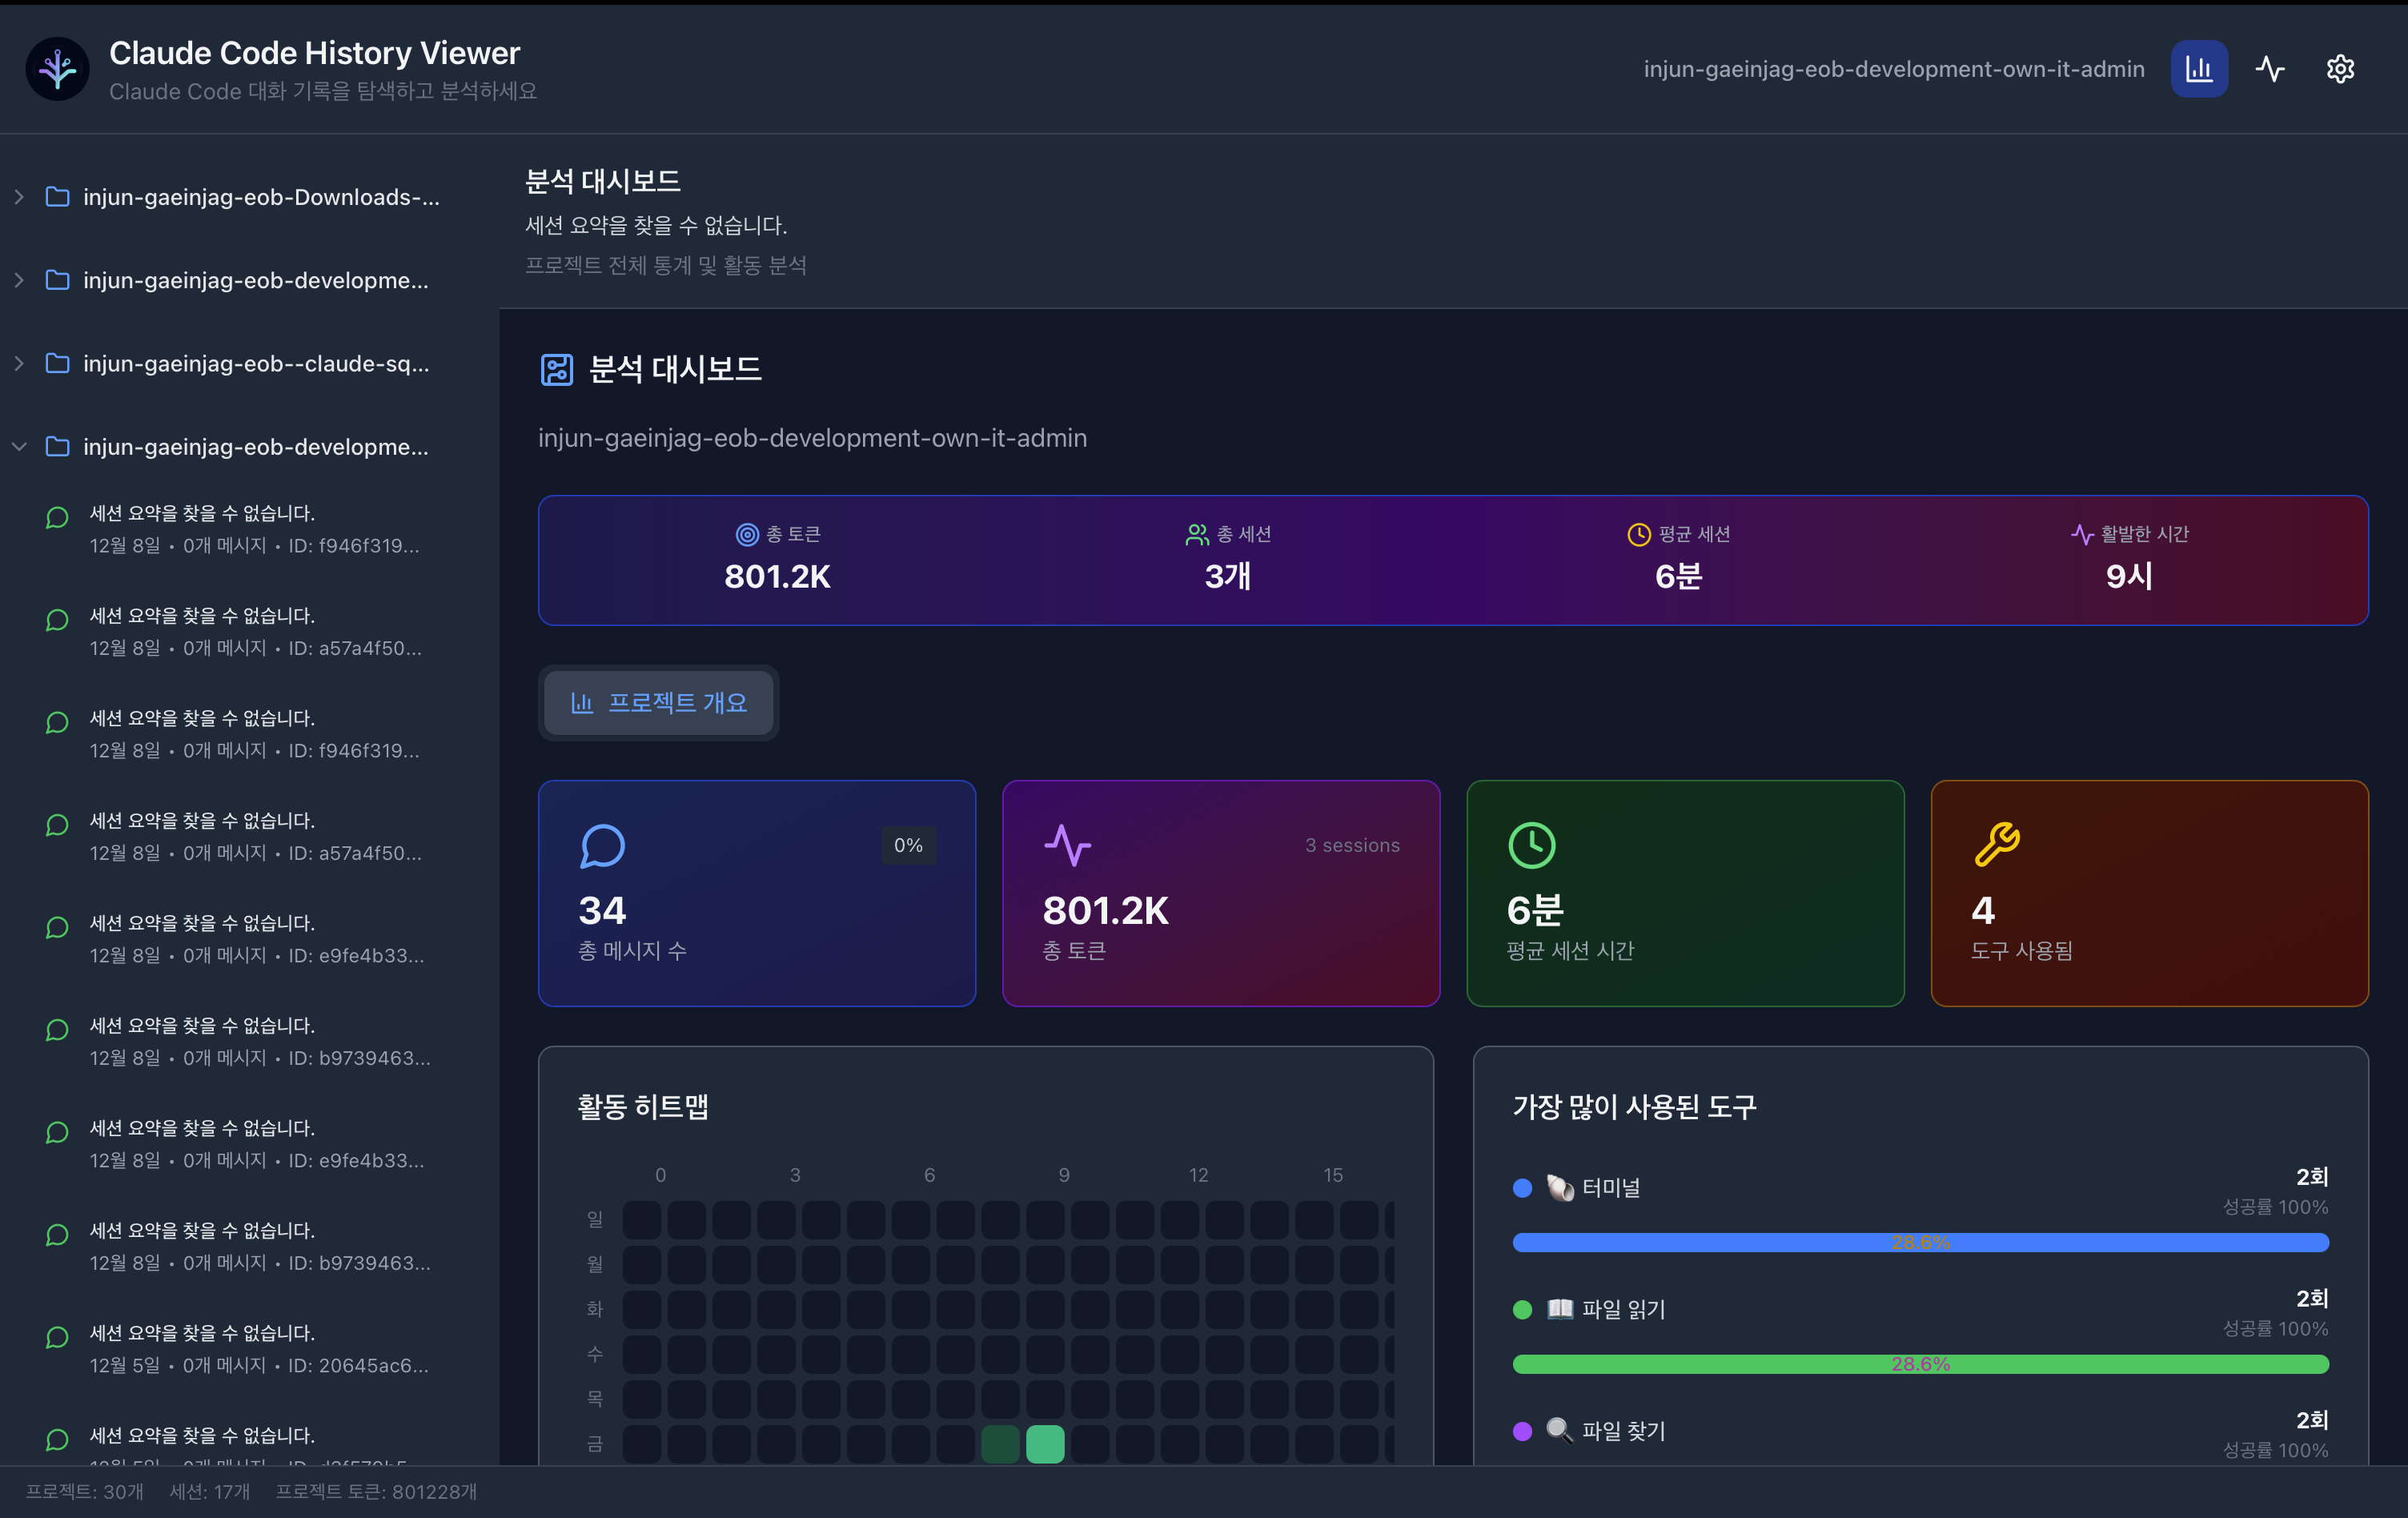This screenshot has width=2408, height=1518.
Task: Click the dashboard icon beside 분석 대시보드 heading
Action: tap(556, 370)
